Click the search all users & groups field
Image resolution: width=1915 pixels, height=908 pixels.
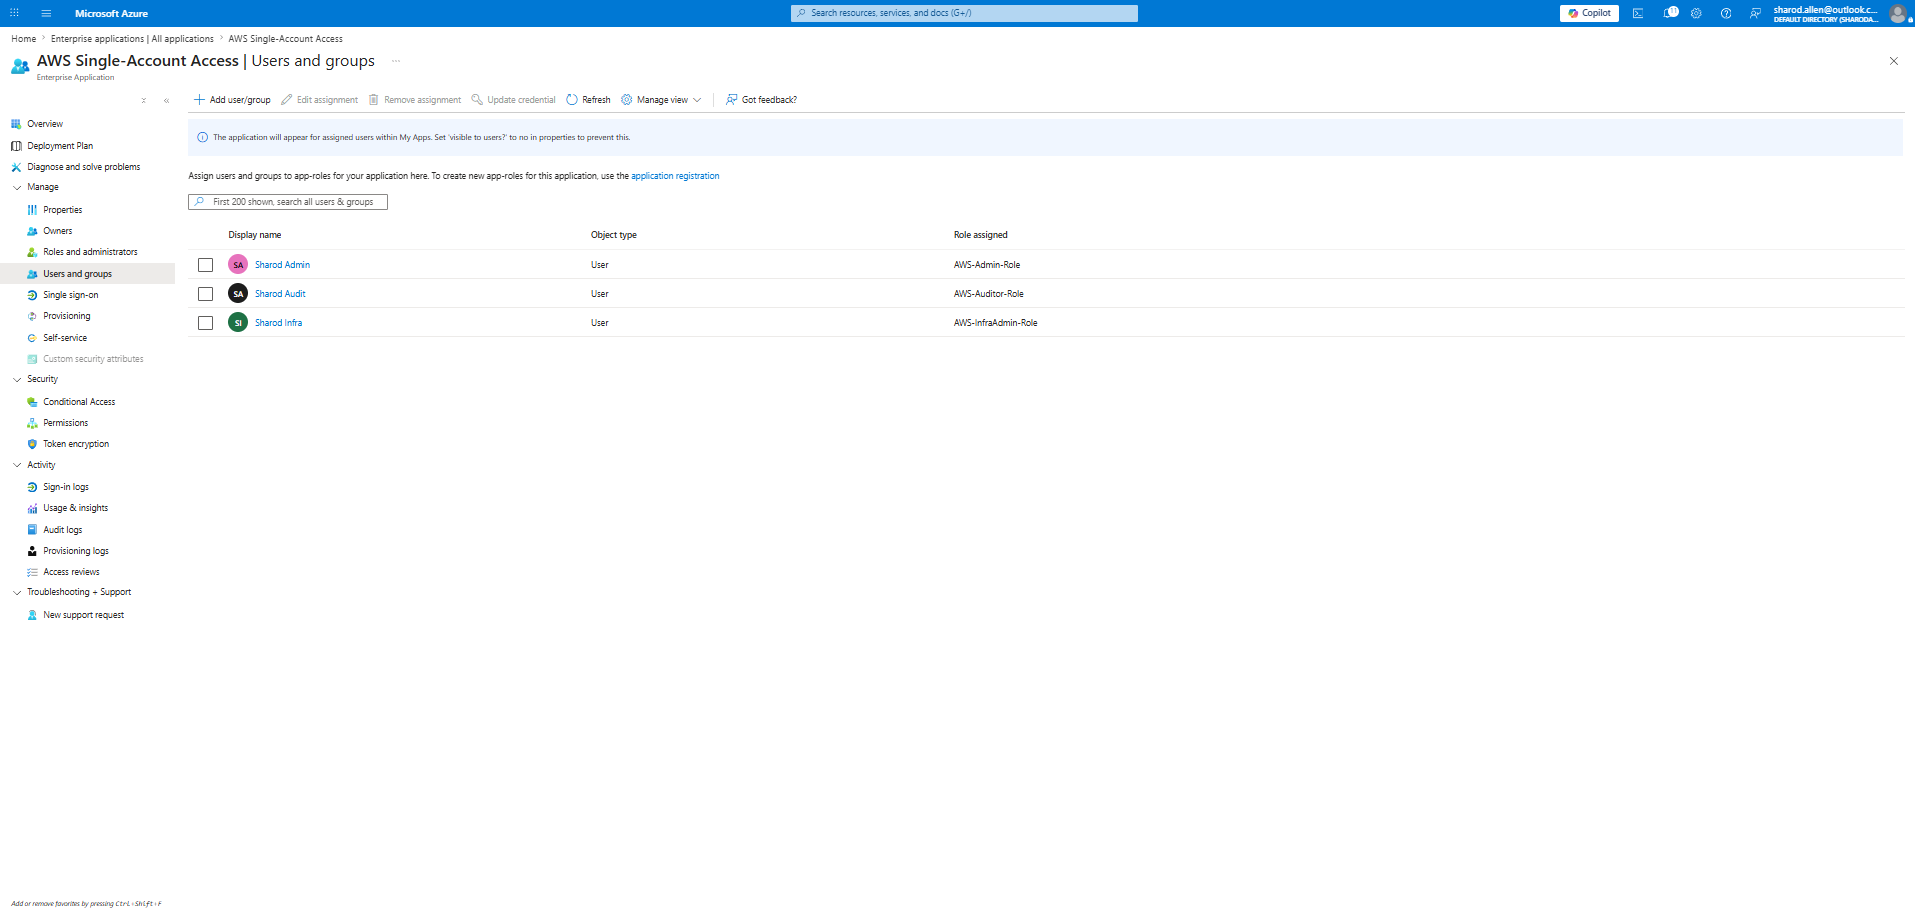tap(288, 202)
